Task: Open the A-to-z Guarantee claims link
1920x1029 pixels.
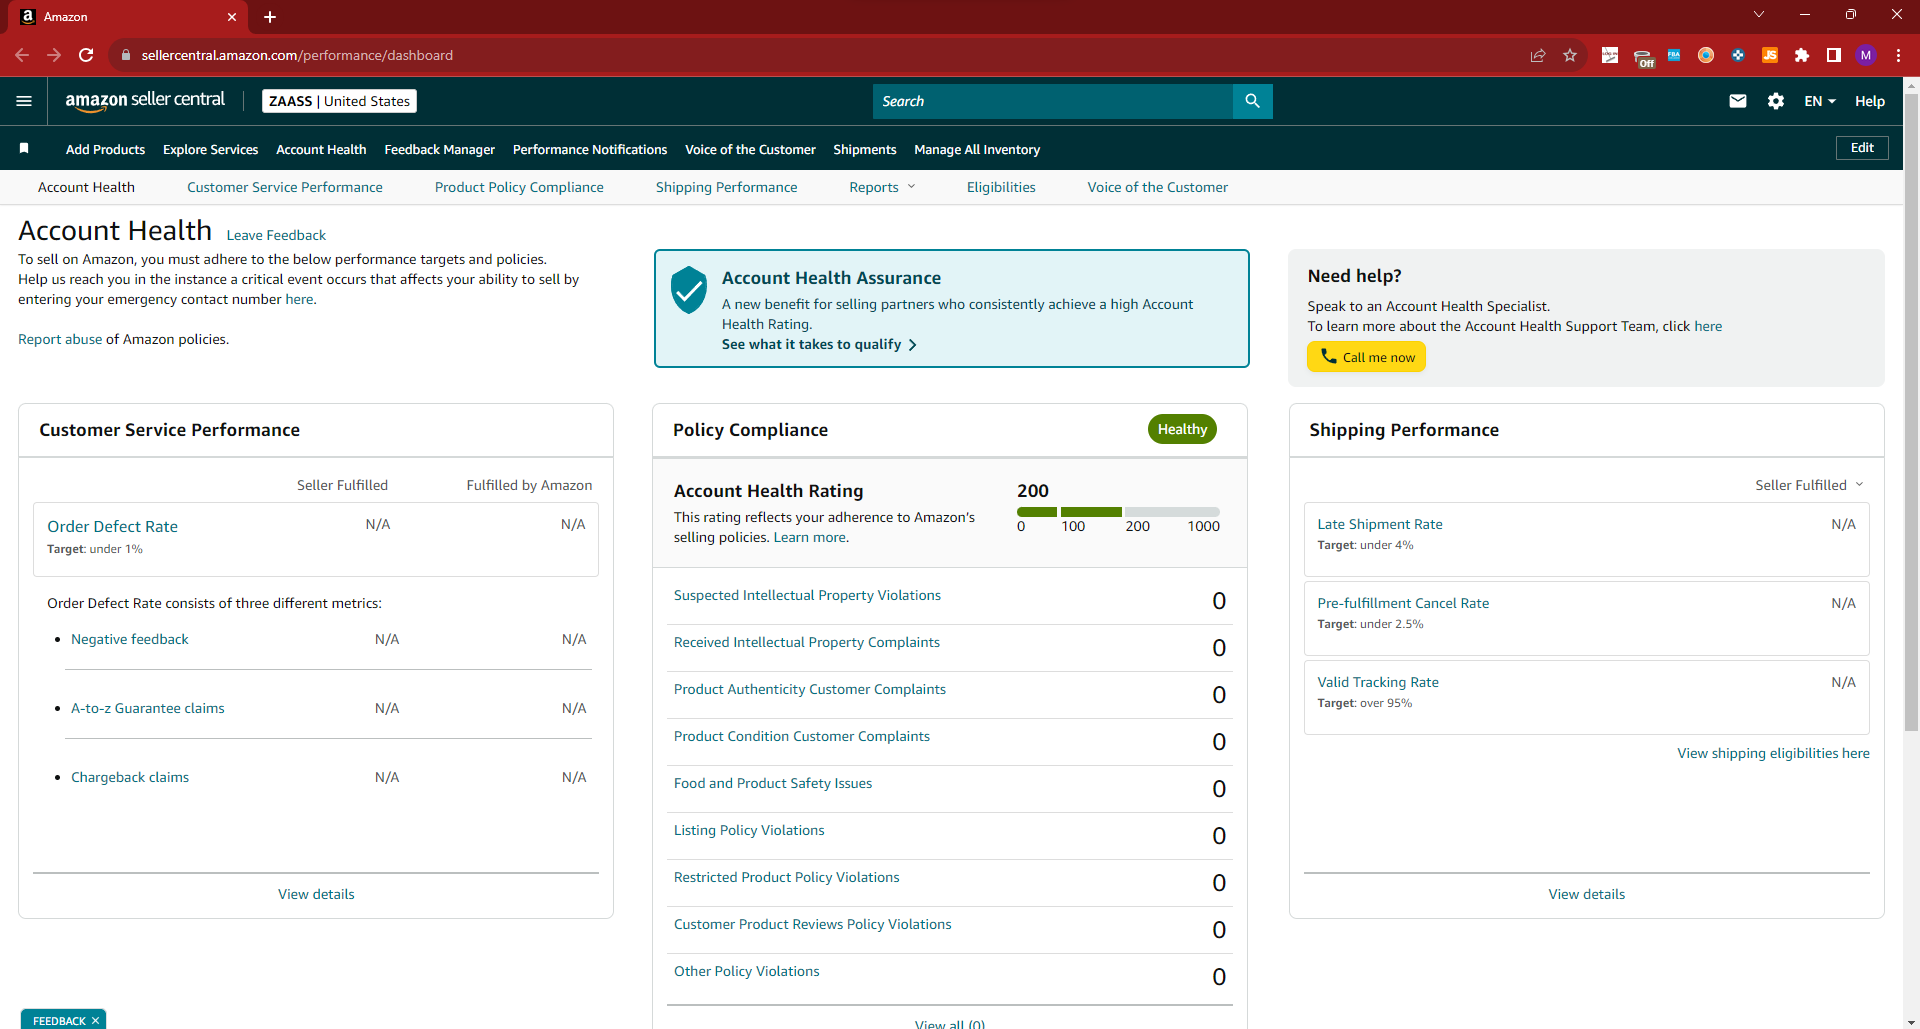Action: click(x=148, y=708)
